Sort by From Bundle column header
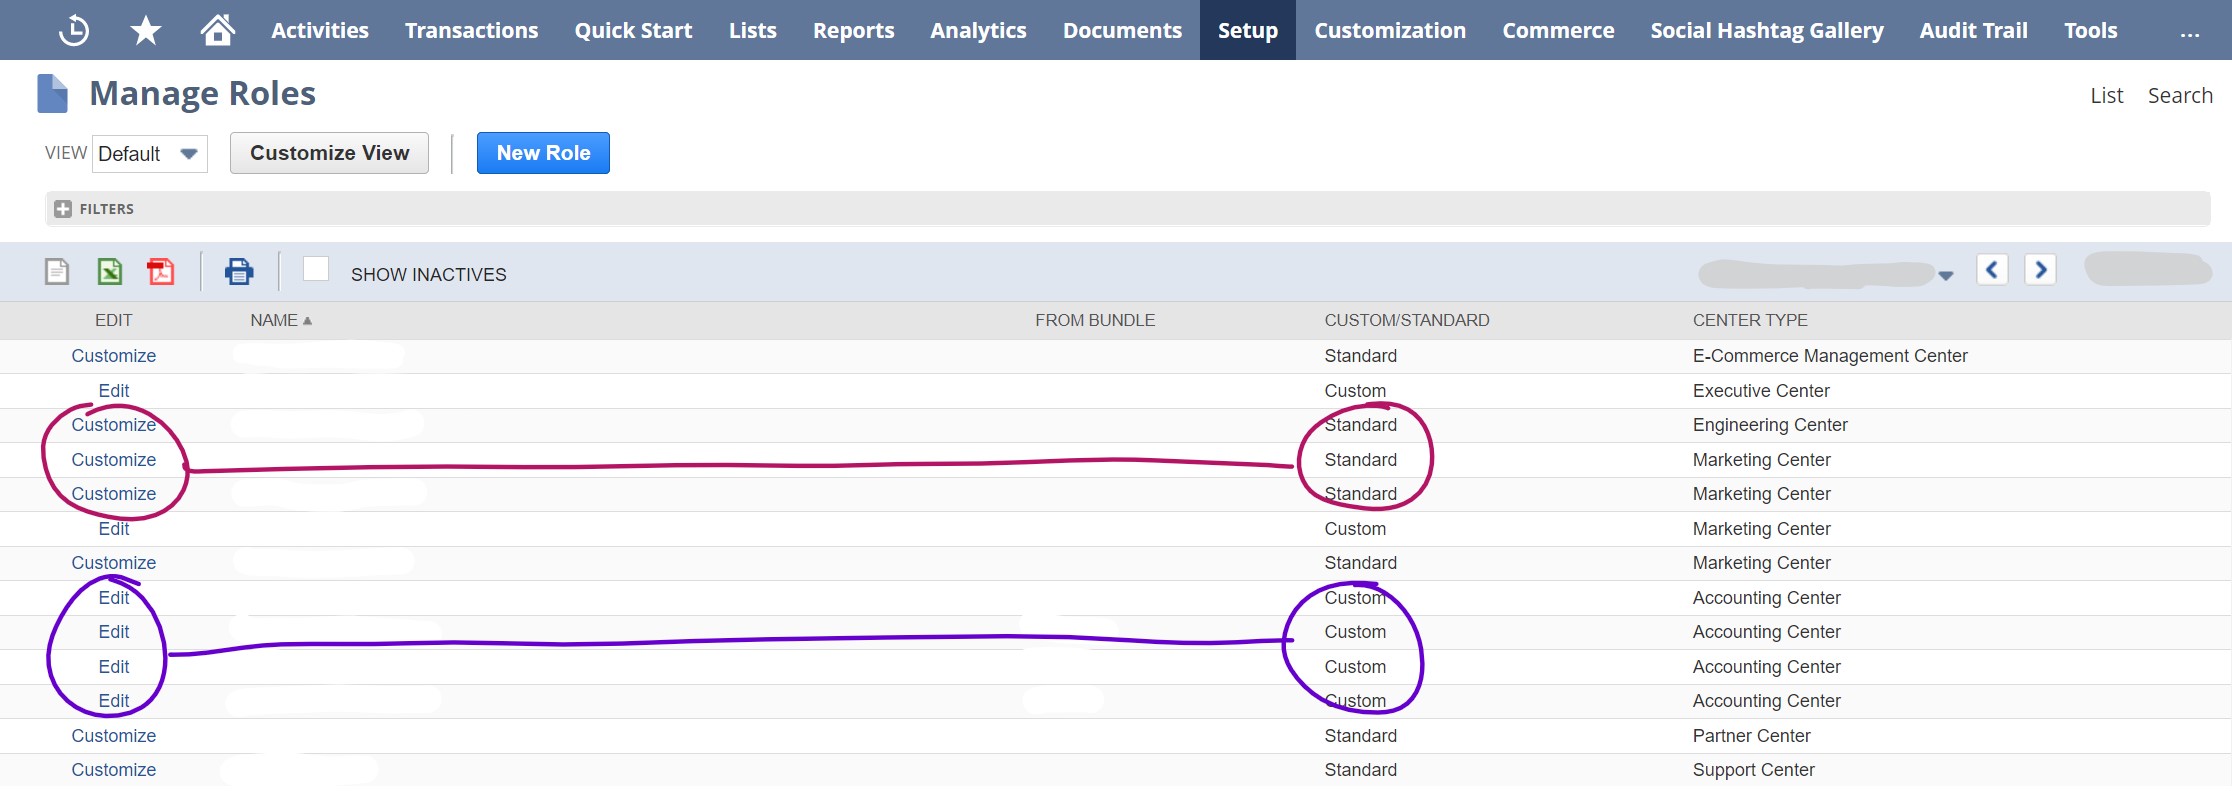The width and height of the screenshot is (2232, 791). pos(1095,320)
